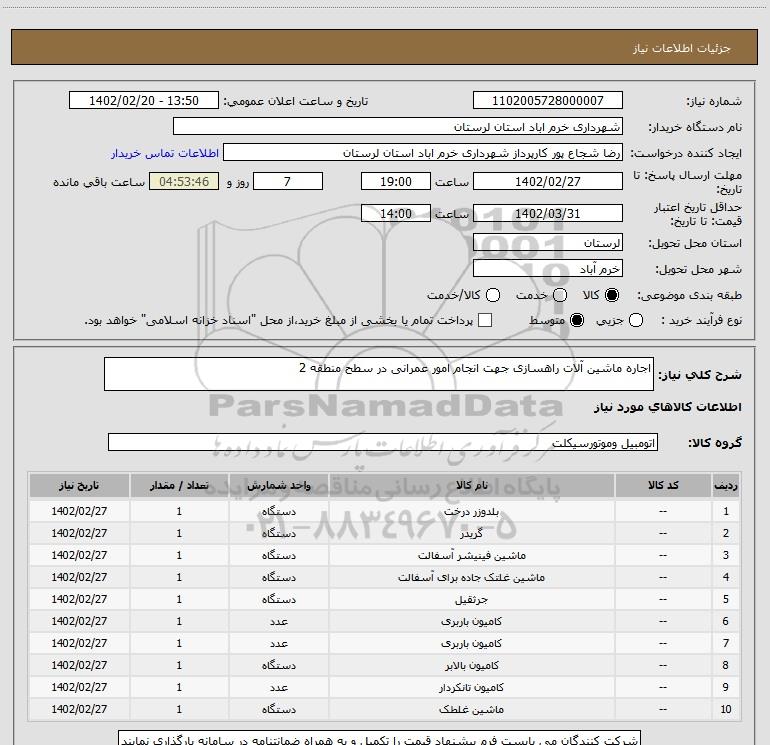Click the request creator name field
770x745 pixels.
point(423,152)
